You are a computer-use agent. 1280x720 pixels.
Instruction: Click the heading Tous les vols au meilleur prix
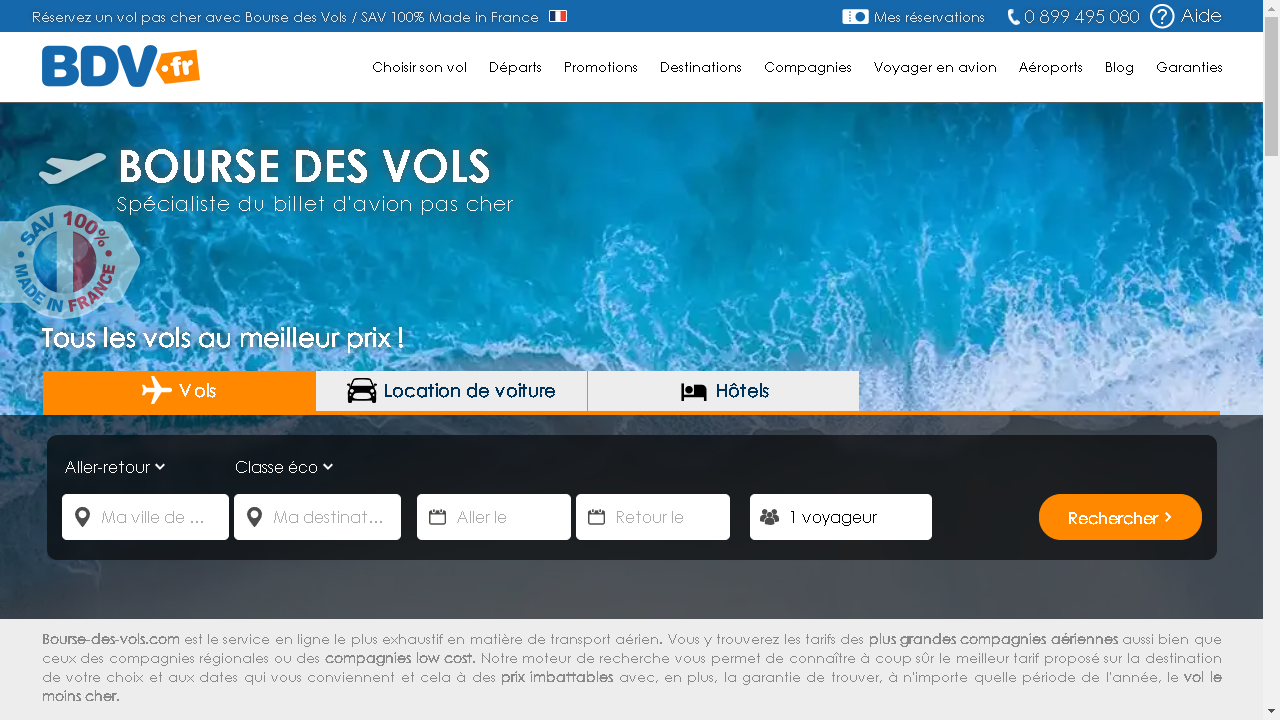tap(222, 338)
